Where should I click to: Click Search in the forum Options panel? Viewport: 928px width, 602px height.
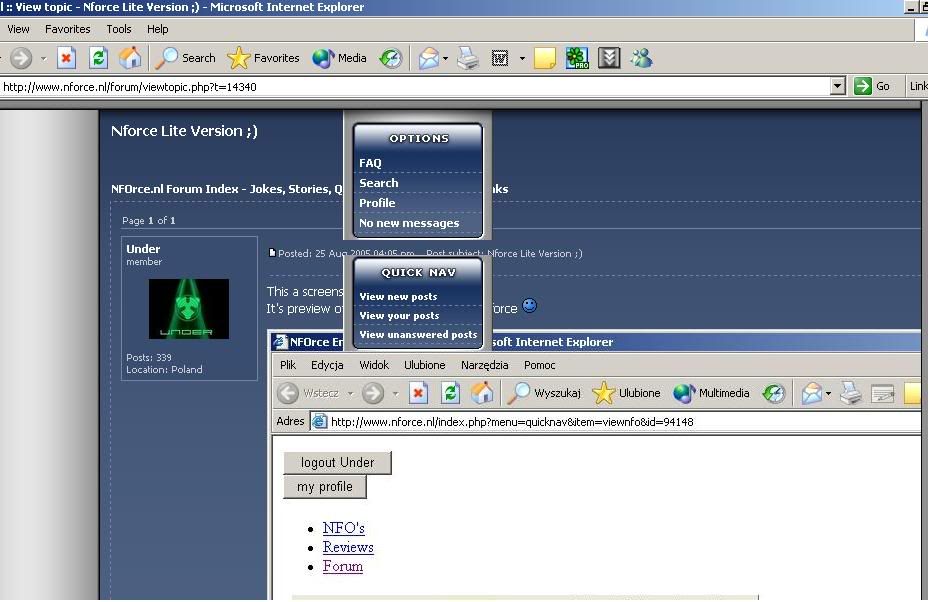tap(379, 183)
